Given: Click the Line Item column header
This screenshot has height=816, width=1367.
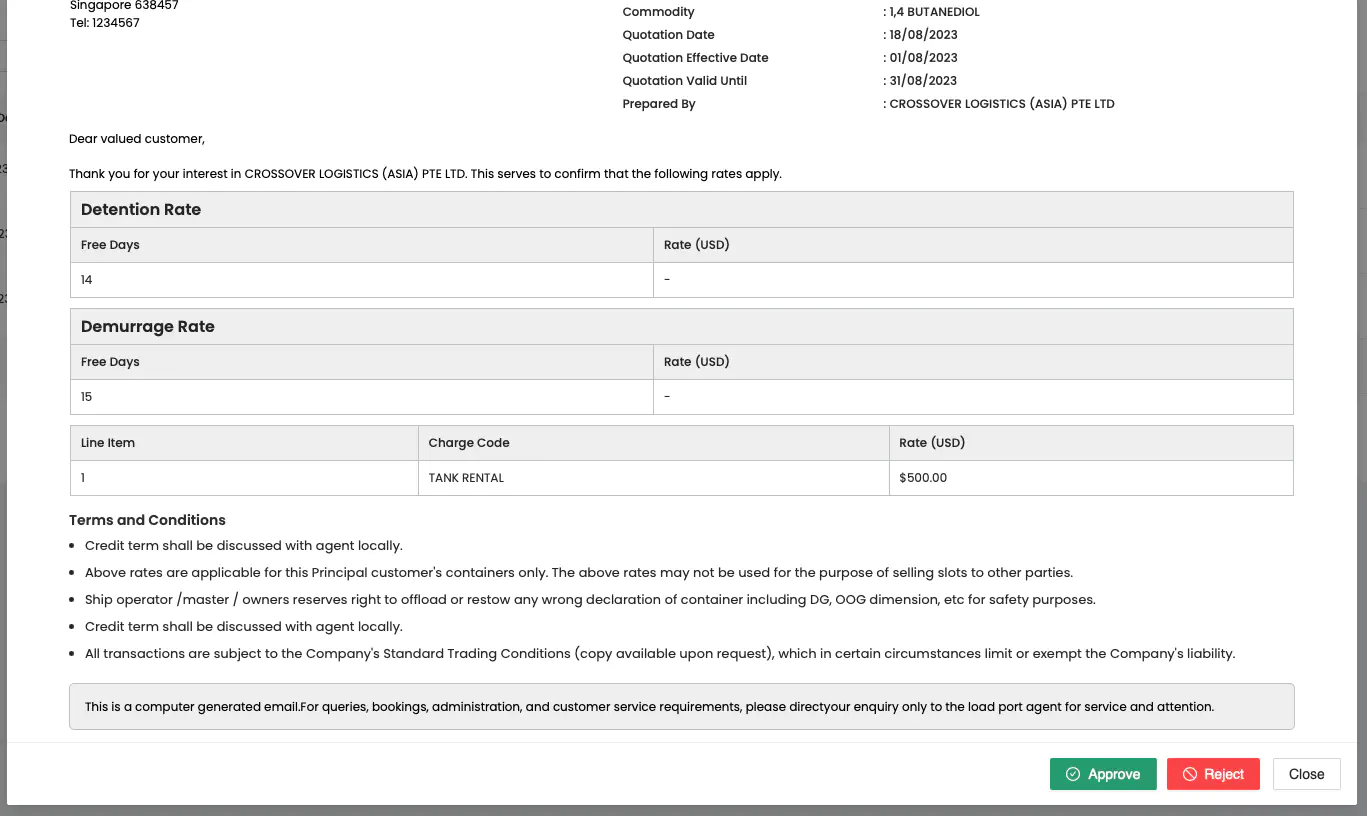Looking at the screenshot, I should pyautogui.click(x=108, y=443).
